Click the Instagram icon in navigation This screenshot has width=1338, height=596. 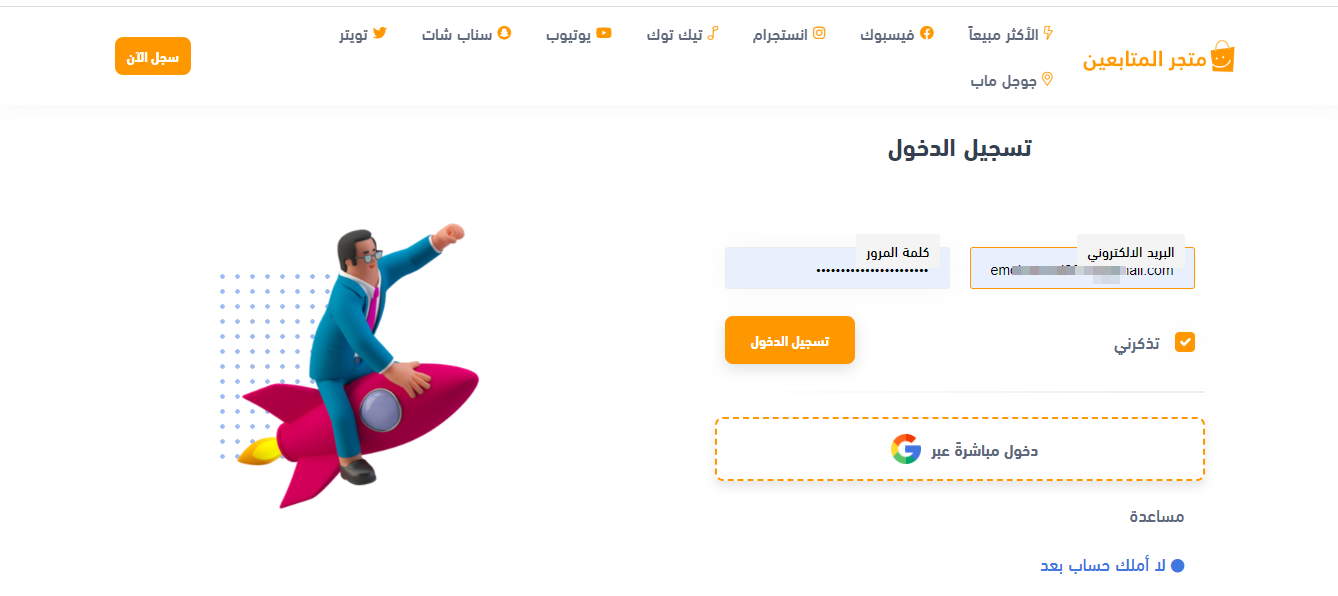point(819,33)
